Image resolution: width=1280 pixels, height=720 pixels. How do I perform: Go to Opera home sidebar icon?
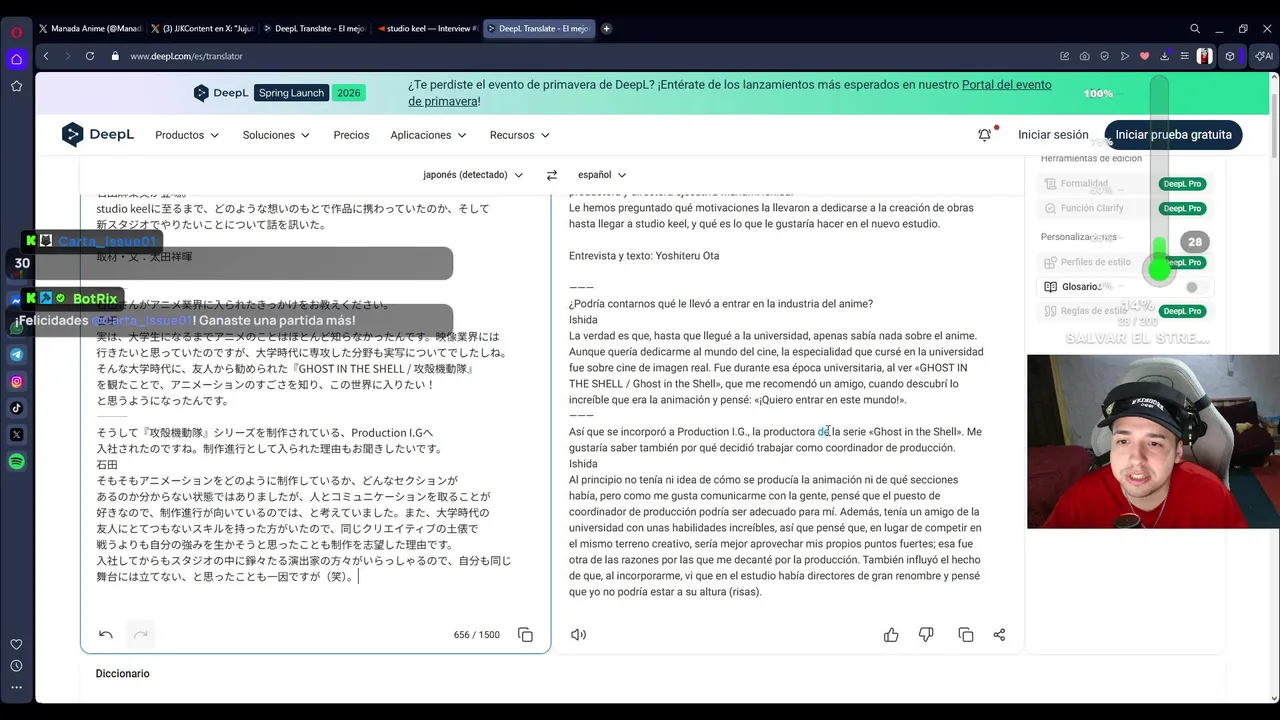(x=17, y=59)
